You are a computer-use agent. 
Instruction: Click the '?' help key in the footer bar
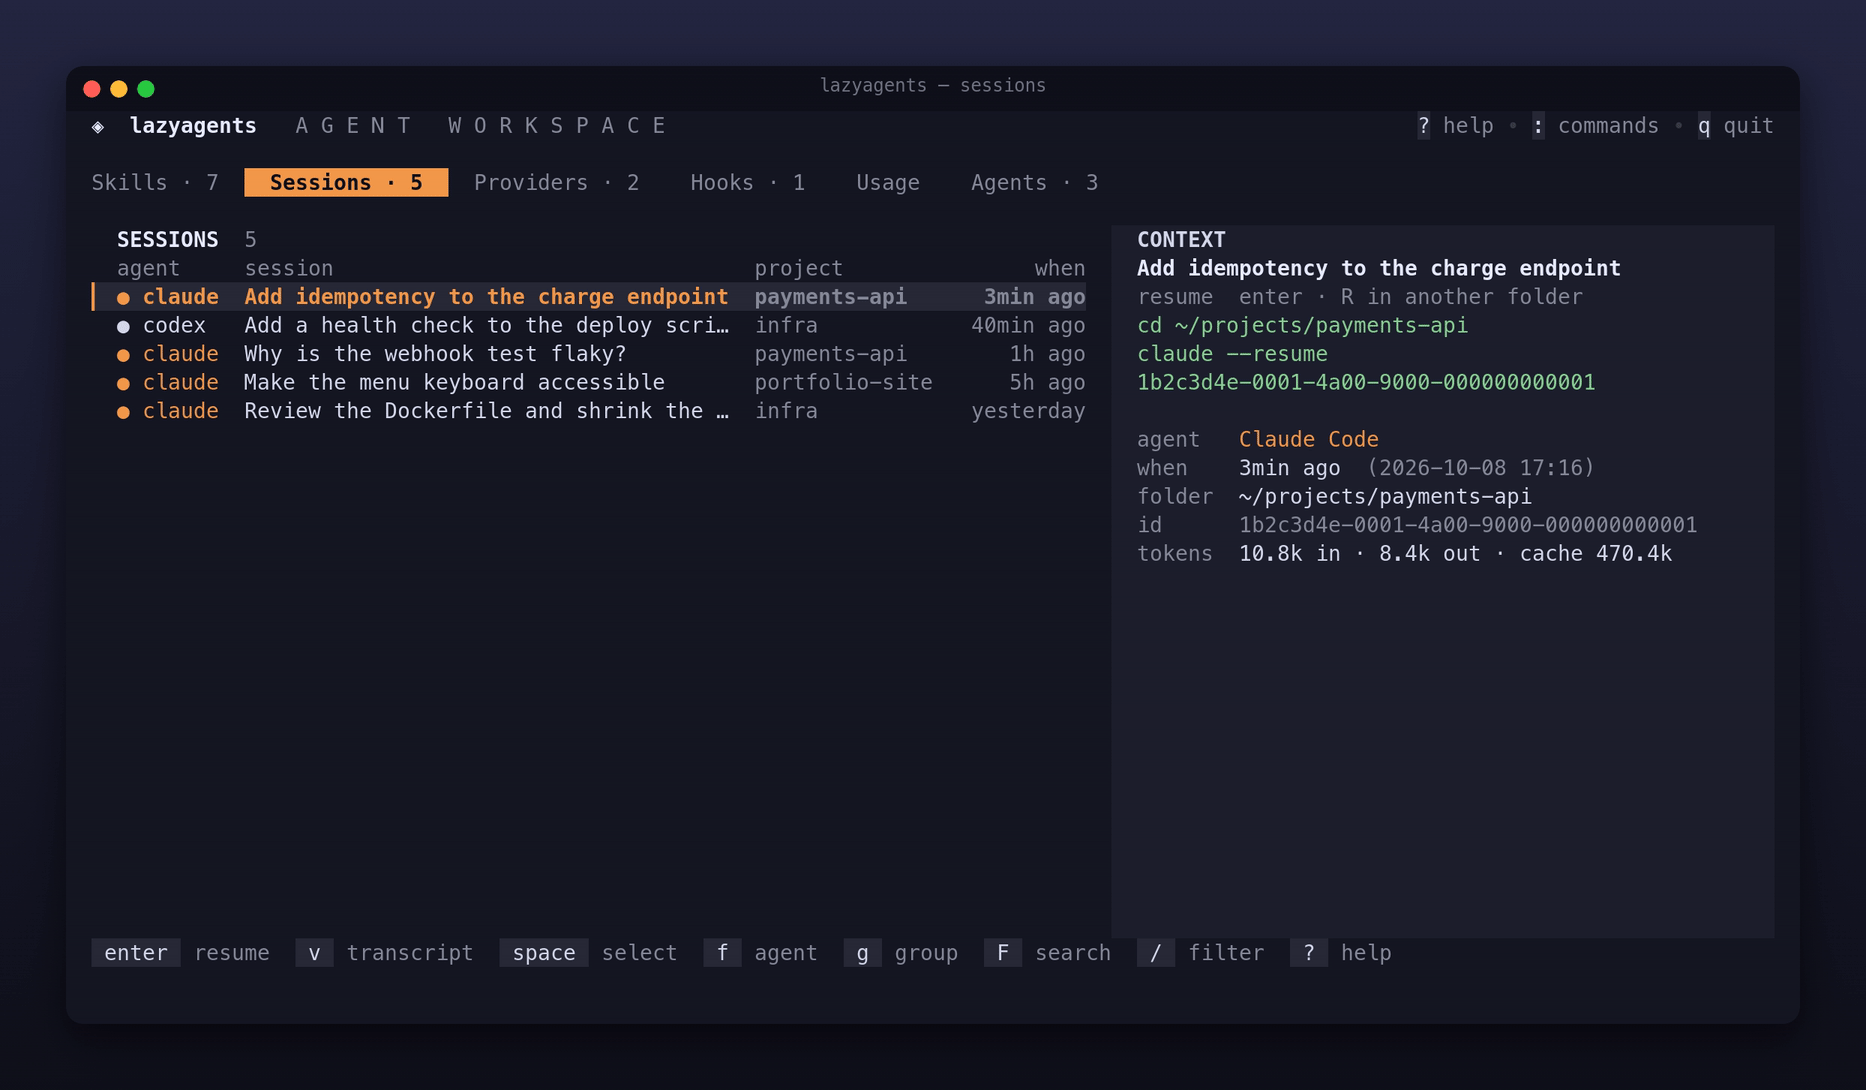pyautogui.click(x=1309, y=953)
